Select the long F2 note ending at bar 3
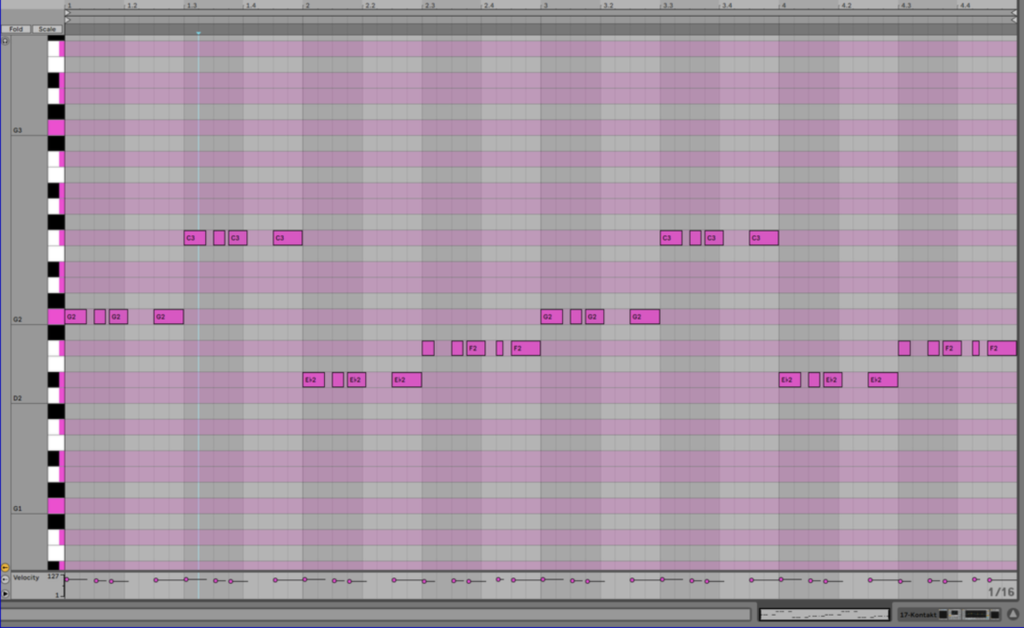 click(526, 348)
